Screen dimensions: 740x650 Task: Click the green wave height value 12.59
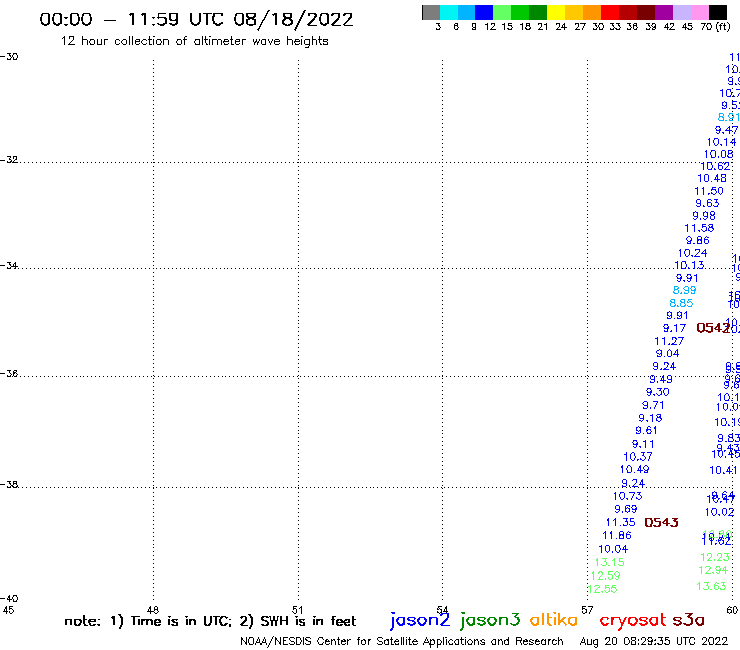coord(605,575)
